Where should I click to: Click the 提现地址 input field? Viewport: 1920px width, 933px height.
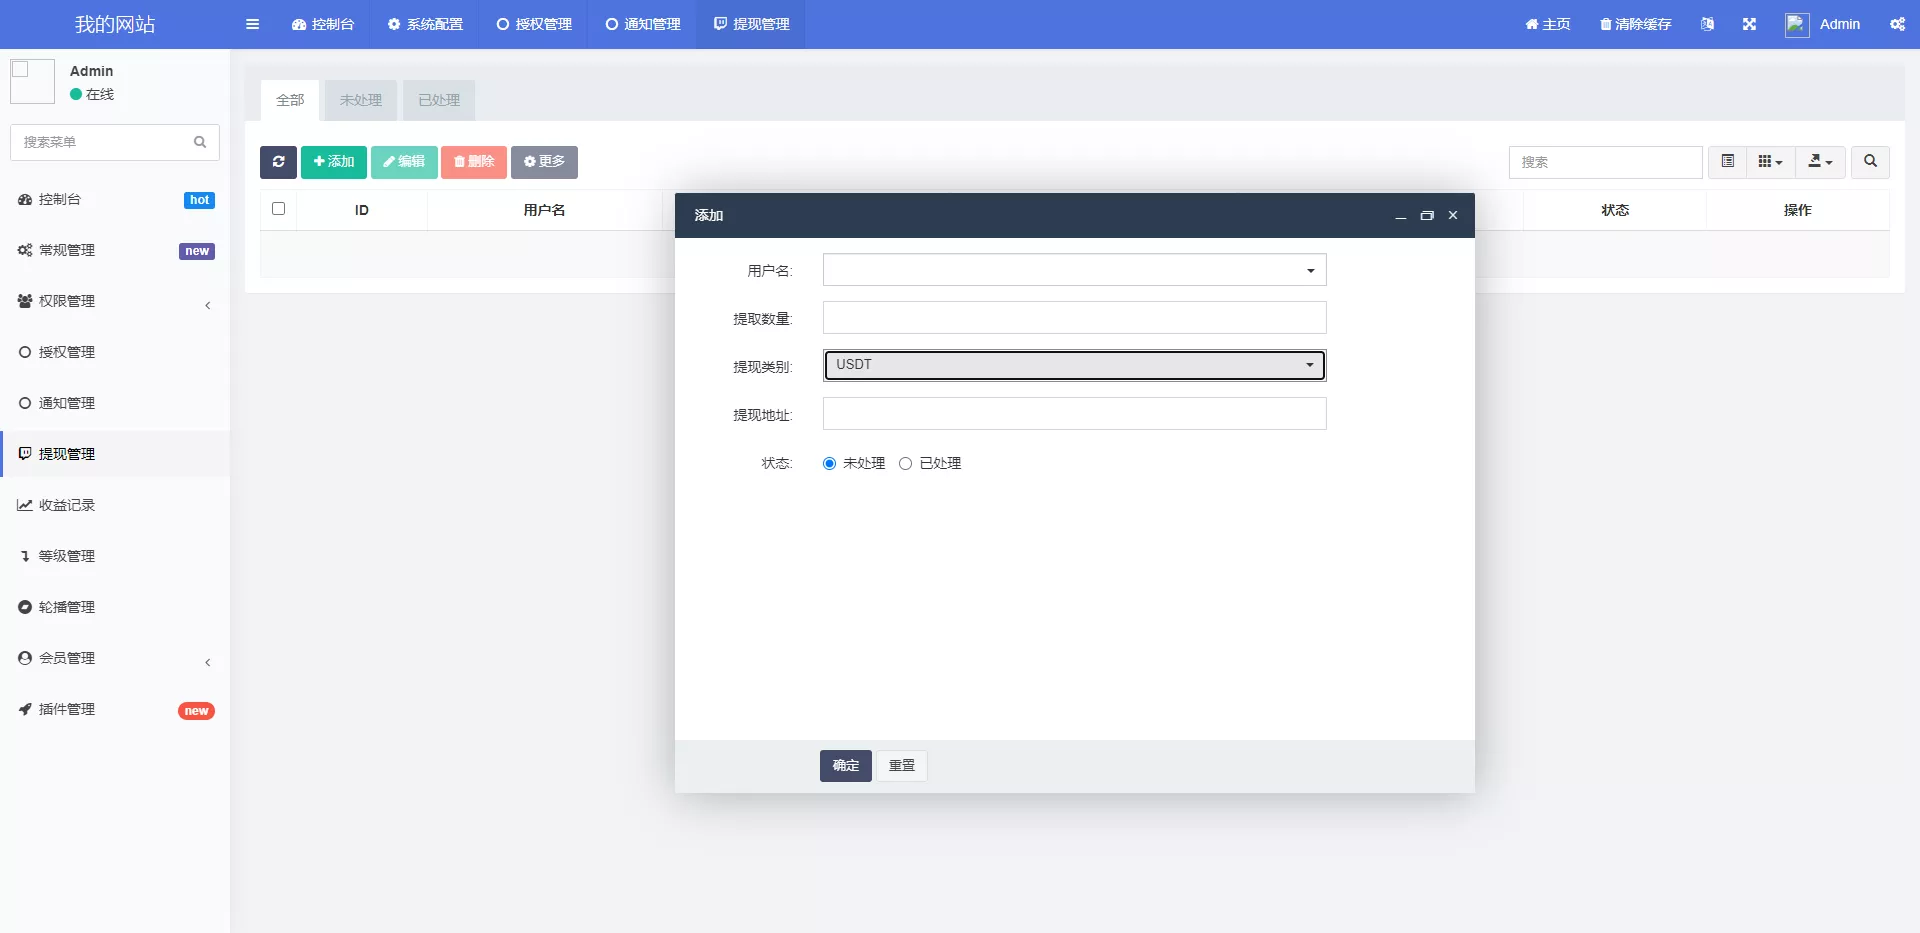[1074, 414]
